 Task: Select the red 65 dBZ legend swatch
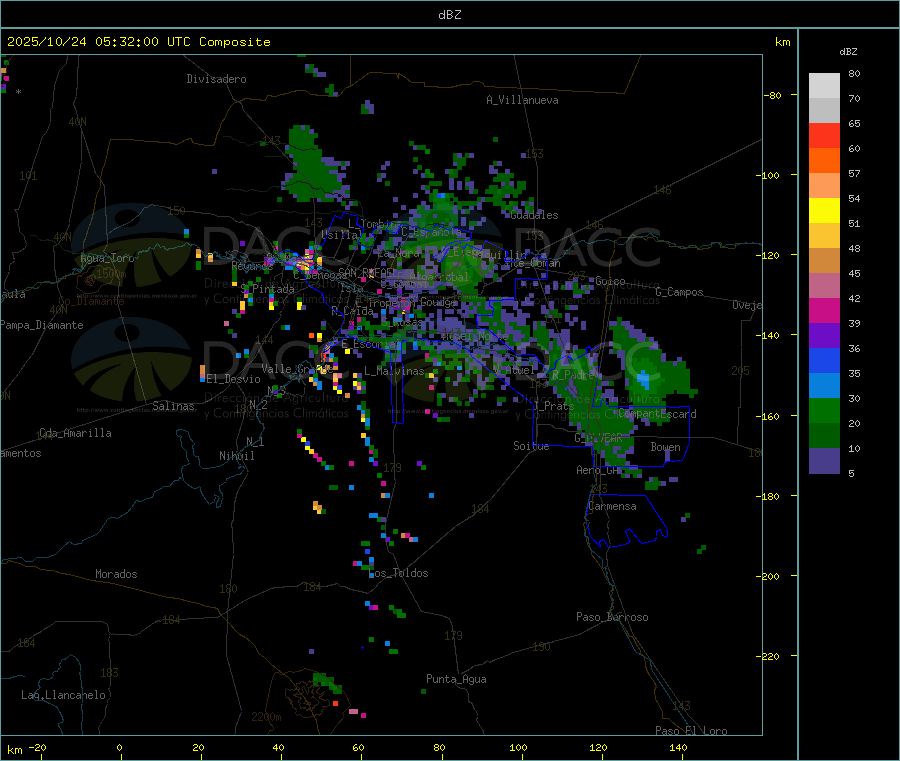point(824,135)
